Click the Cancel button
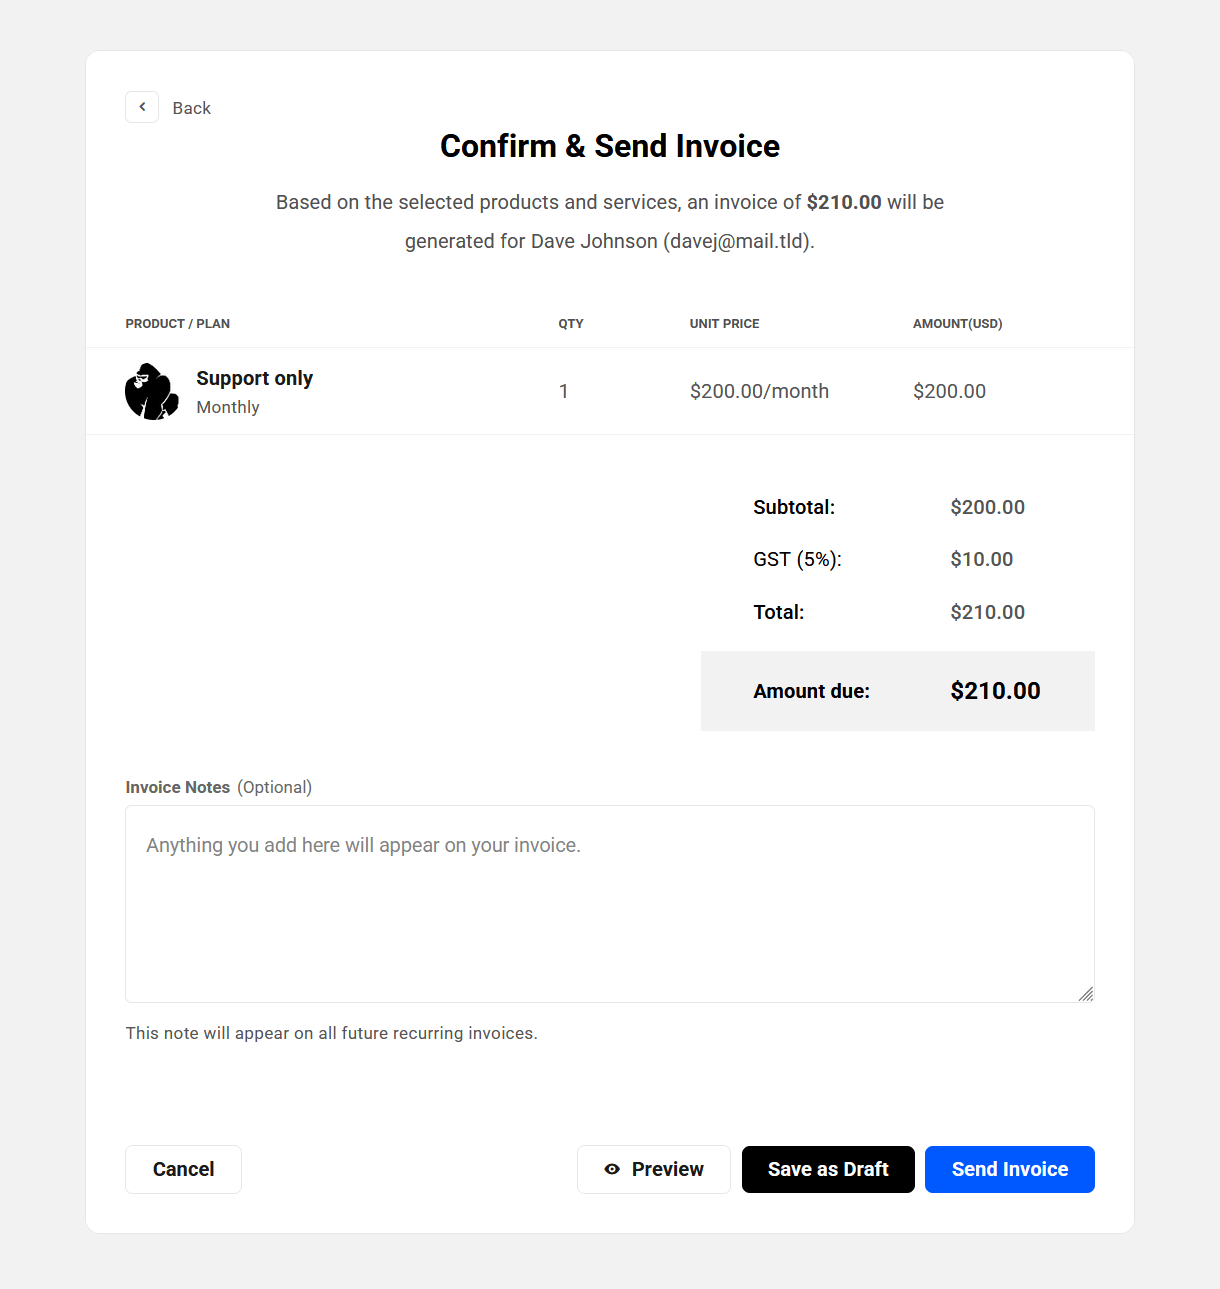1220x1289 pixels. tap(183, 1169)
